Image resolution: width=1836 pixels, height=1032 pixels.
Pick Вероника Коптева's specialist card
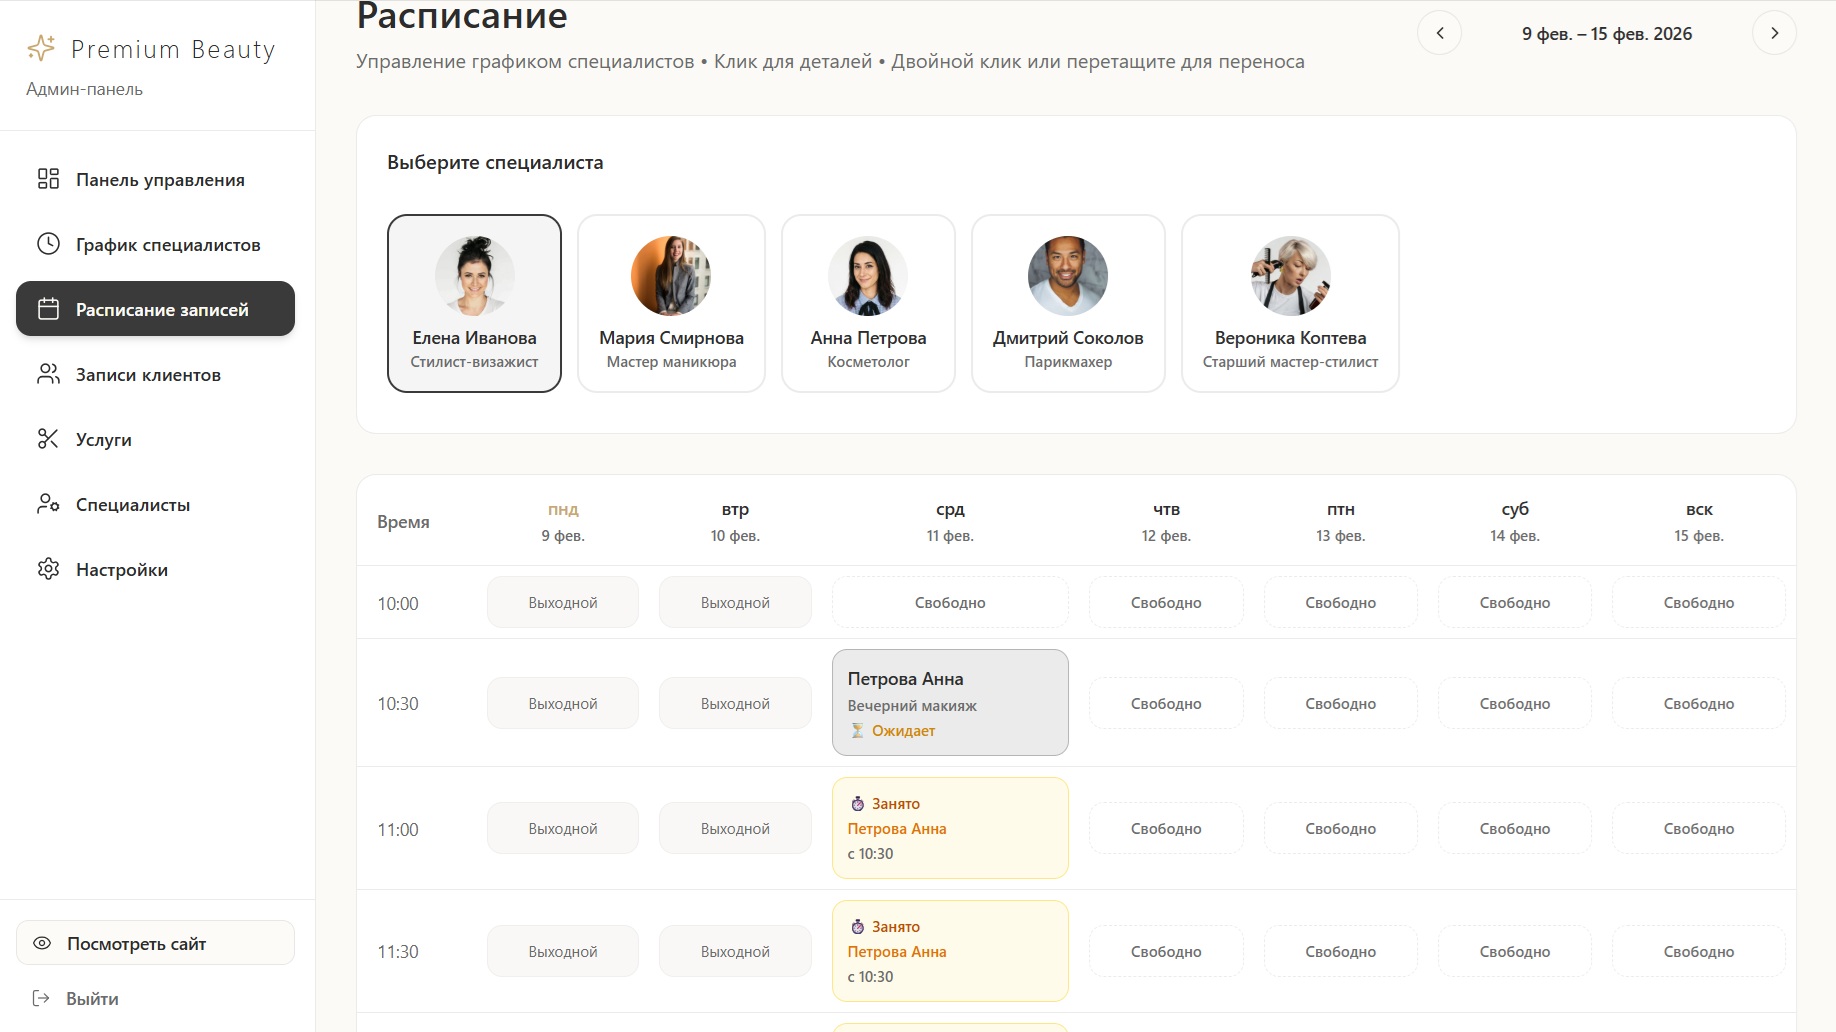click(1290, 303)
